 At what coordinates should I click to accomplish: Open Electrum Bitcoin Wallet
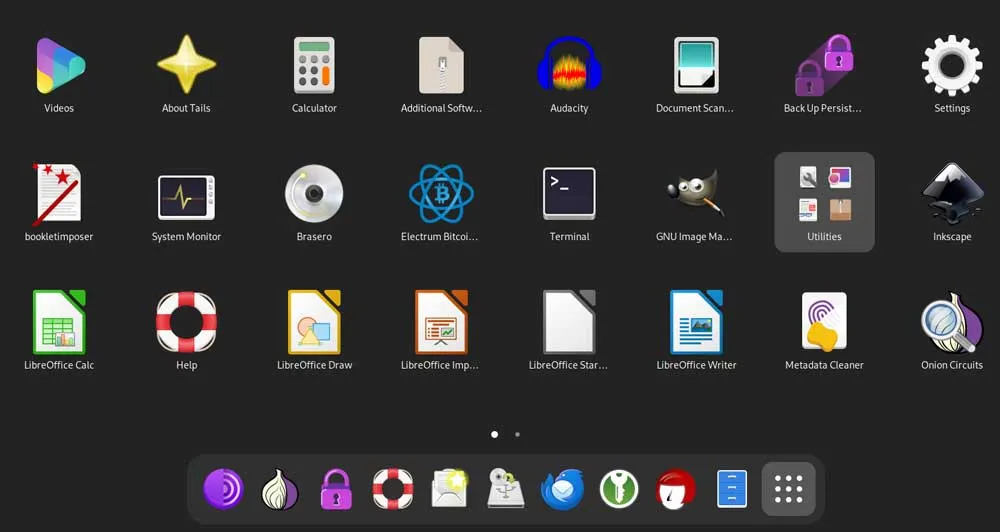pyautogui.click(x=441, y=194)
